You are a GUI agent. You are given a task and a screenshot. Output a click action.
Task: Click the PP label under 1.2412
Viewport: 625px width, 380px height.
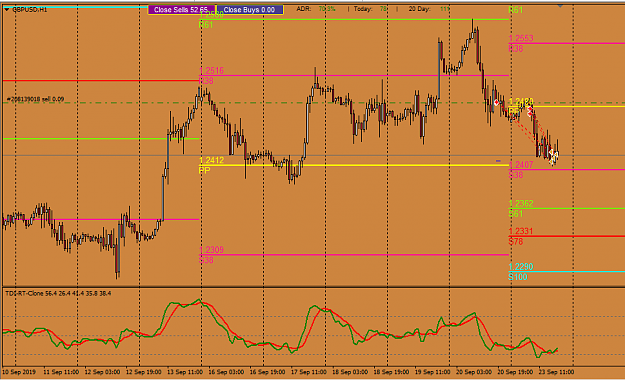204,170
